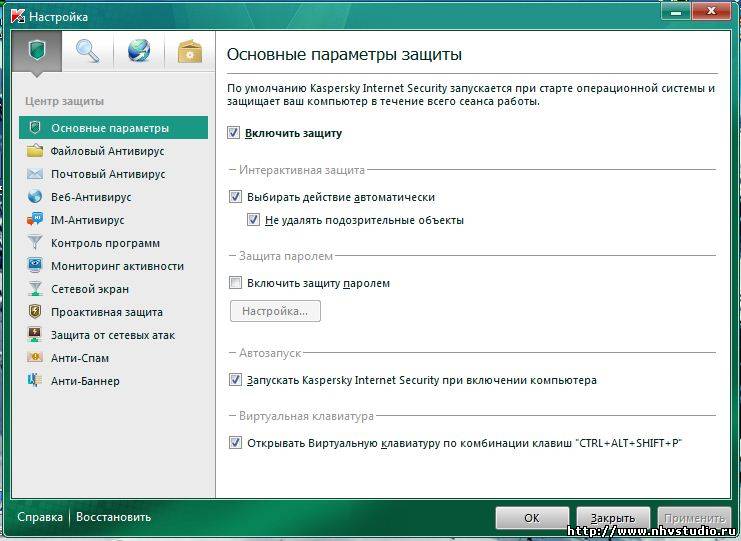Viewport: 741px width, 541px height.
Task: Click the Kaspersky logo in title bar
Action: pos(17,16)
